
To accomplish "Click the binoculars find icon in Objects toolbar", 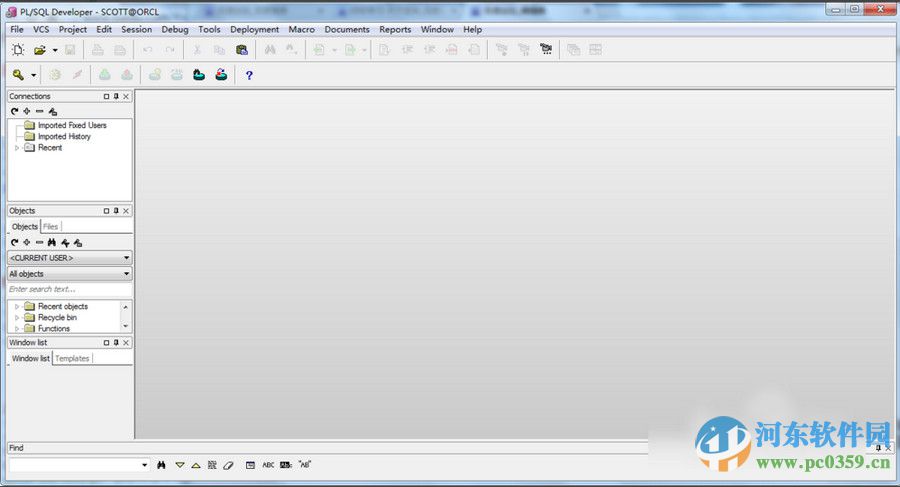I will pos(52,242).
